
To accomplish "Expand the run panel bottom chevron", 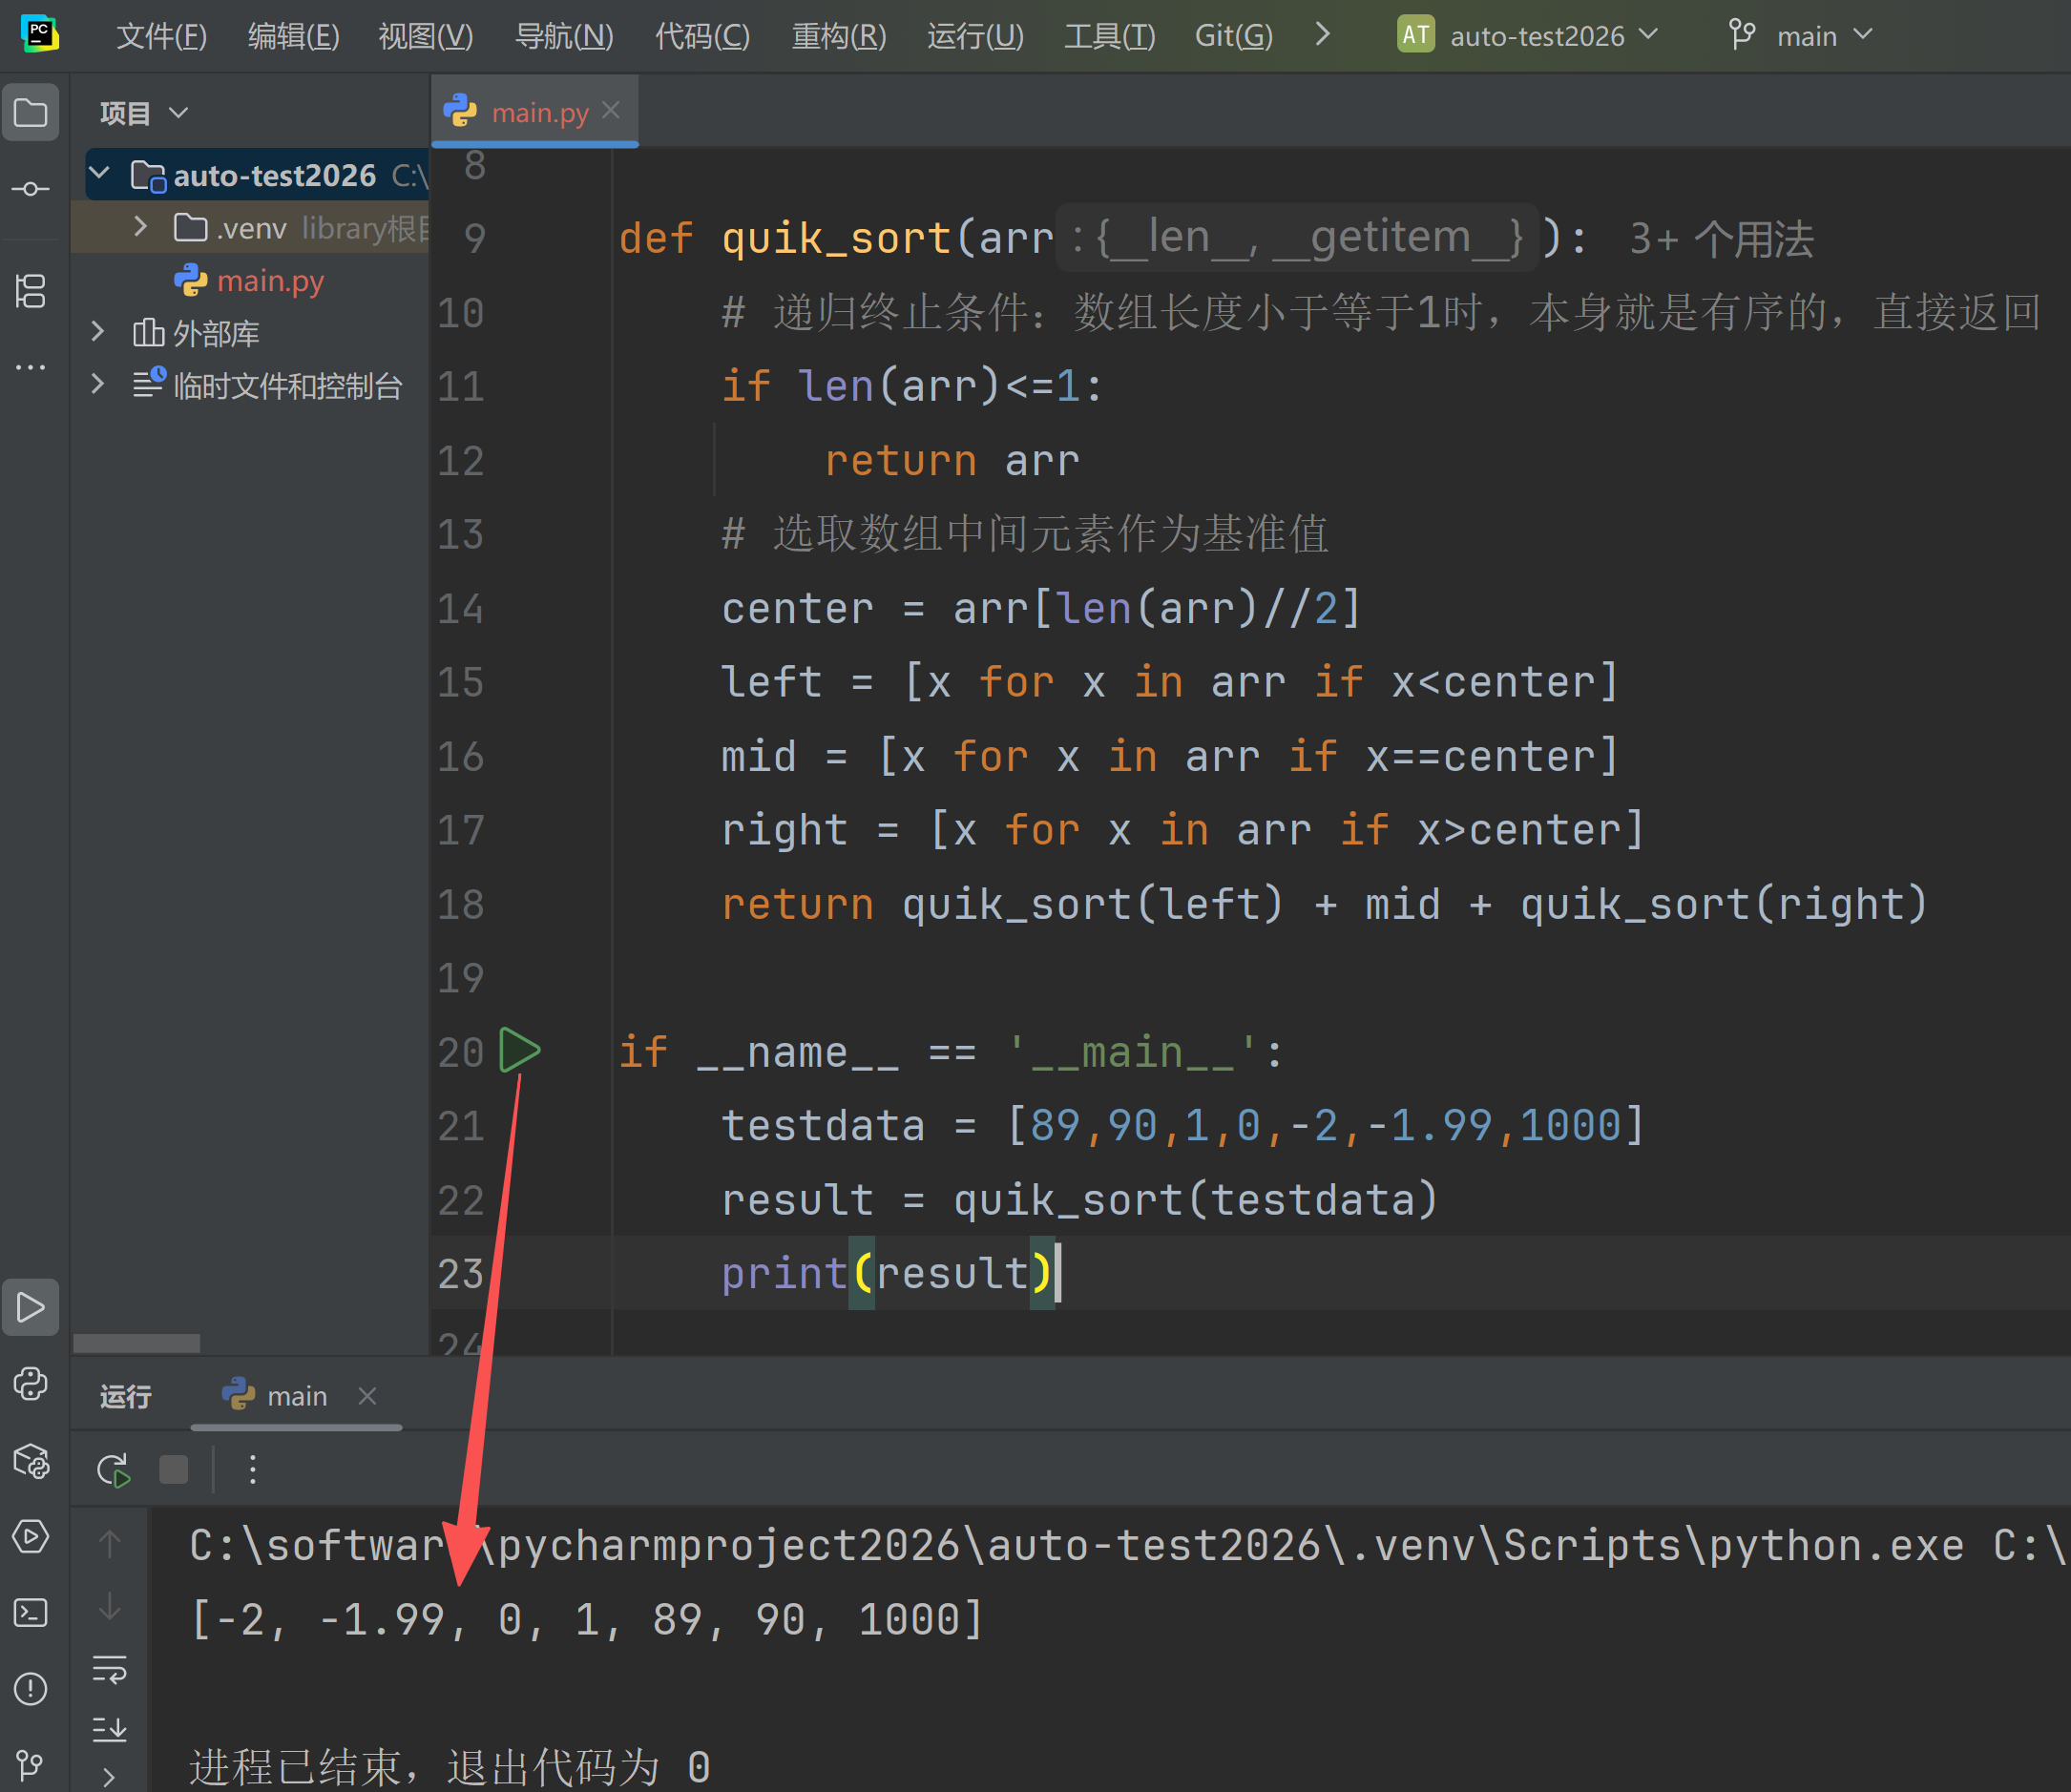I will pos(109,1777).
